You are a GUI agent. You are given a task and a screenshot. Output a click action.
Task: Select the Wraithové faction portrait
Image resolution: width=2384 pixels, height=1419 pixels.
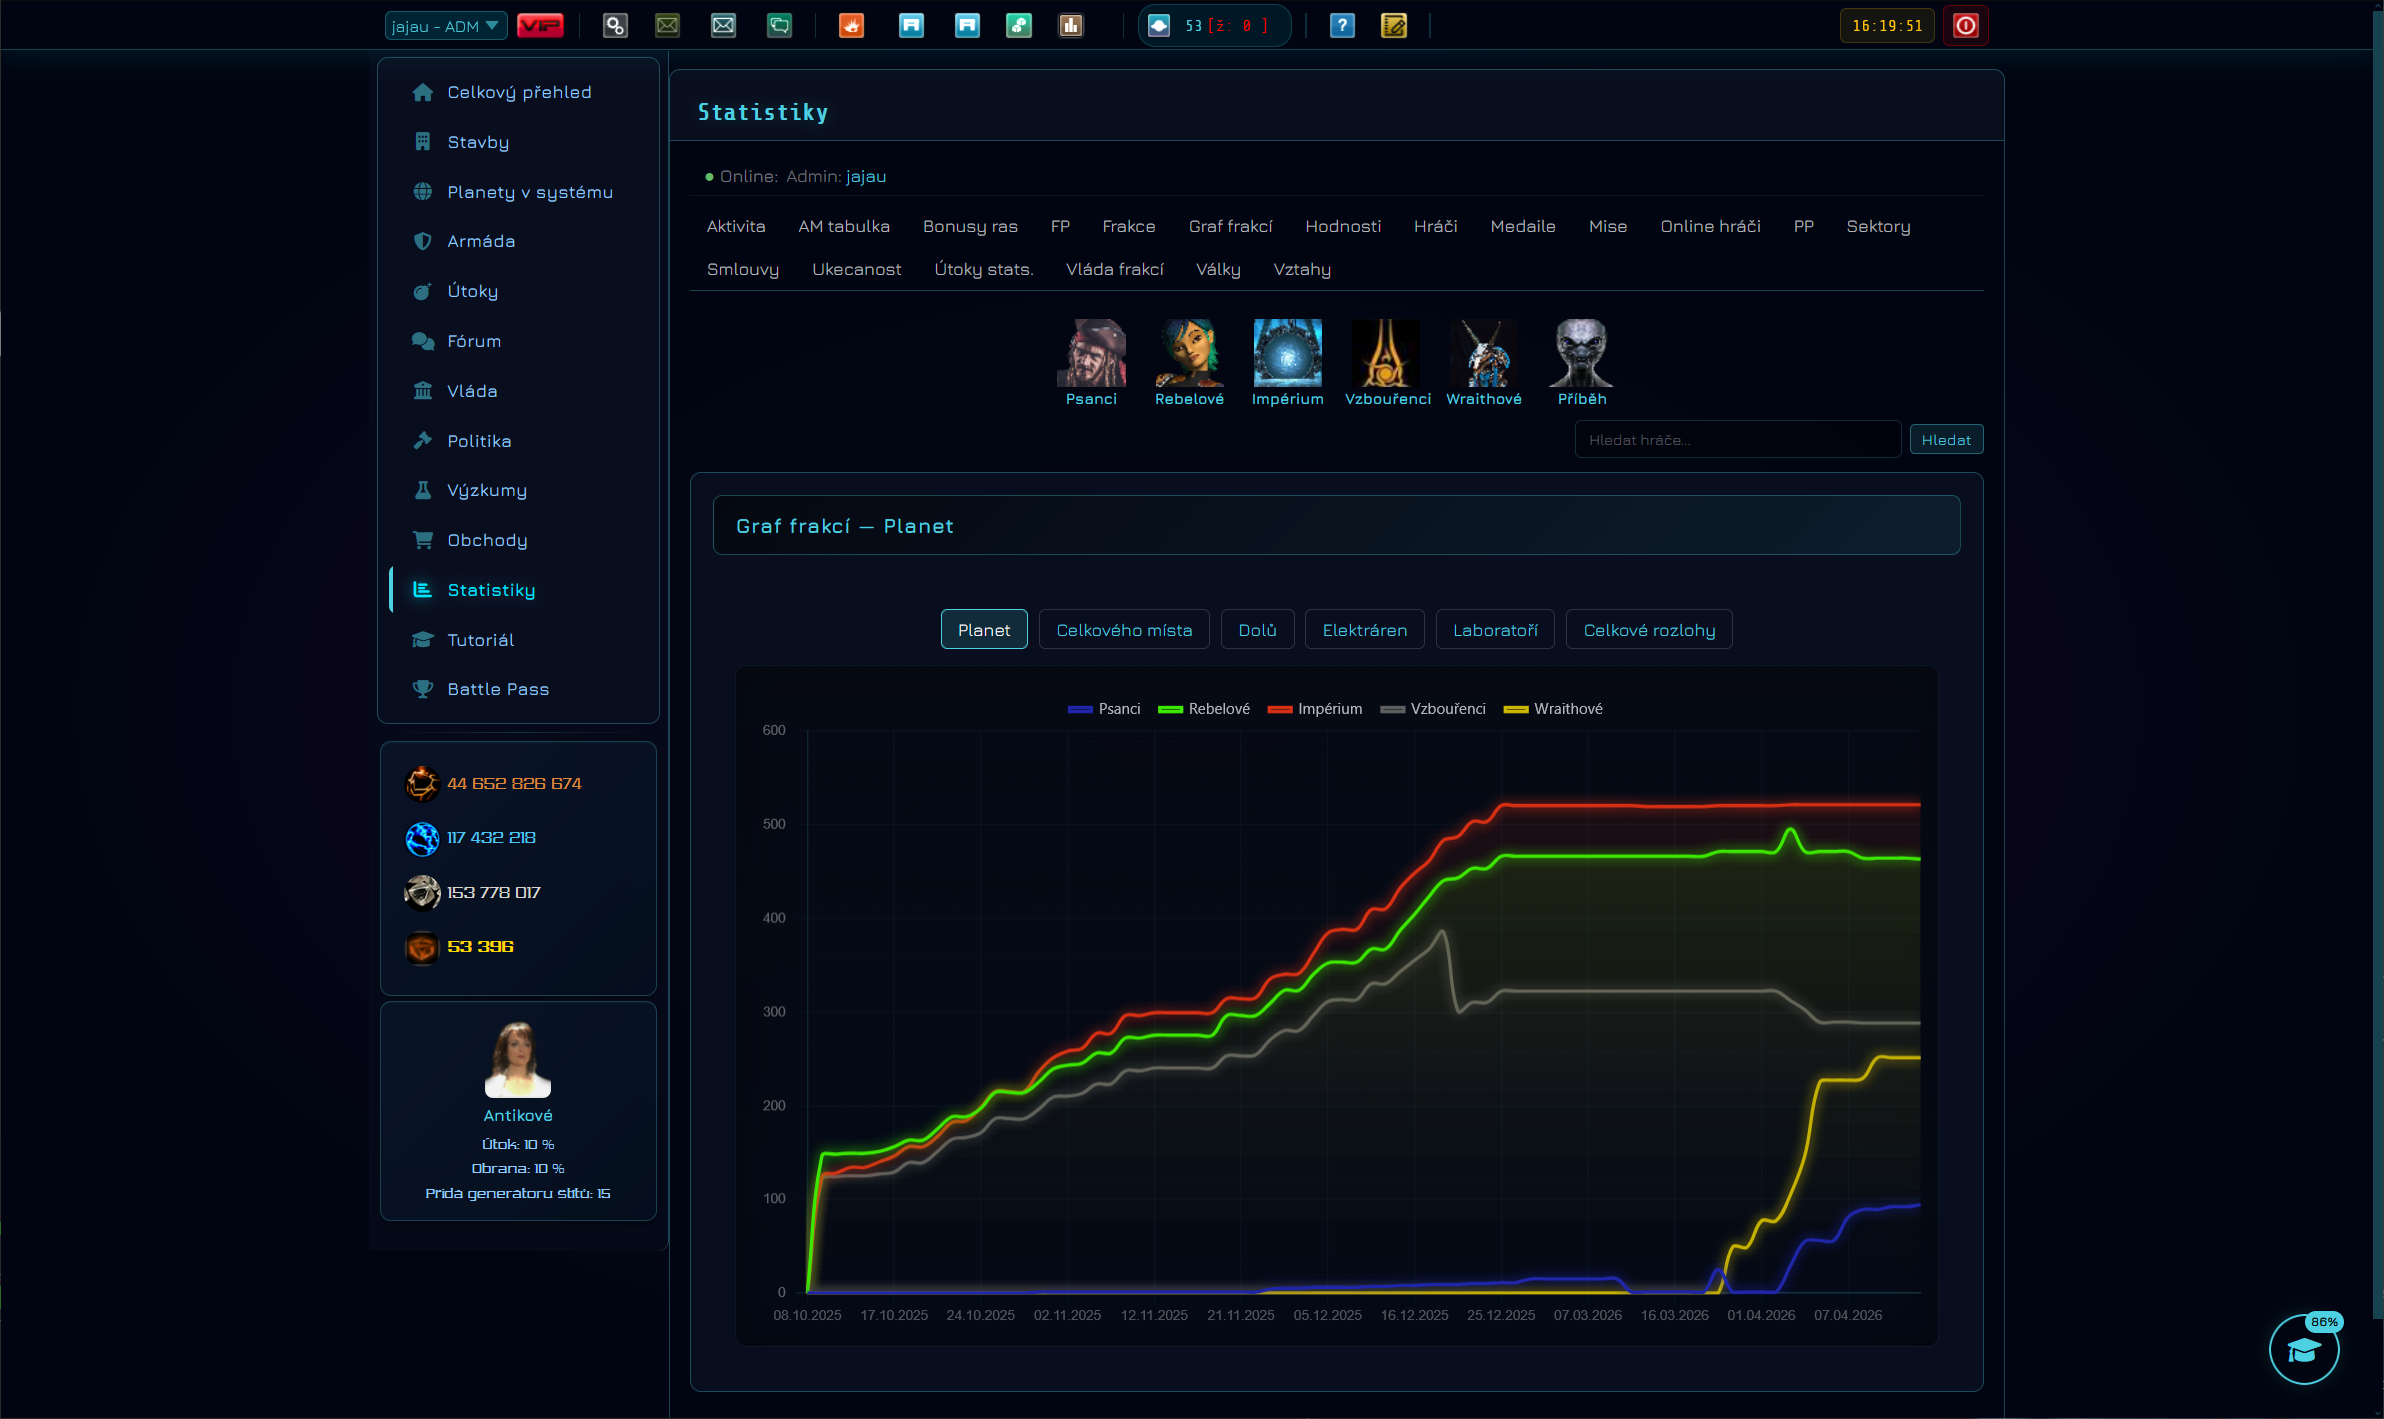click(1484, 363)
